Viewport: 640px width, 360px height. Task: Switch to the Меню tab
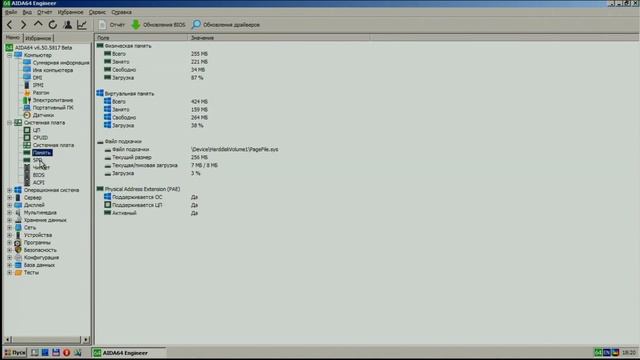point(13,38)
